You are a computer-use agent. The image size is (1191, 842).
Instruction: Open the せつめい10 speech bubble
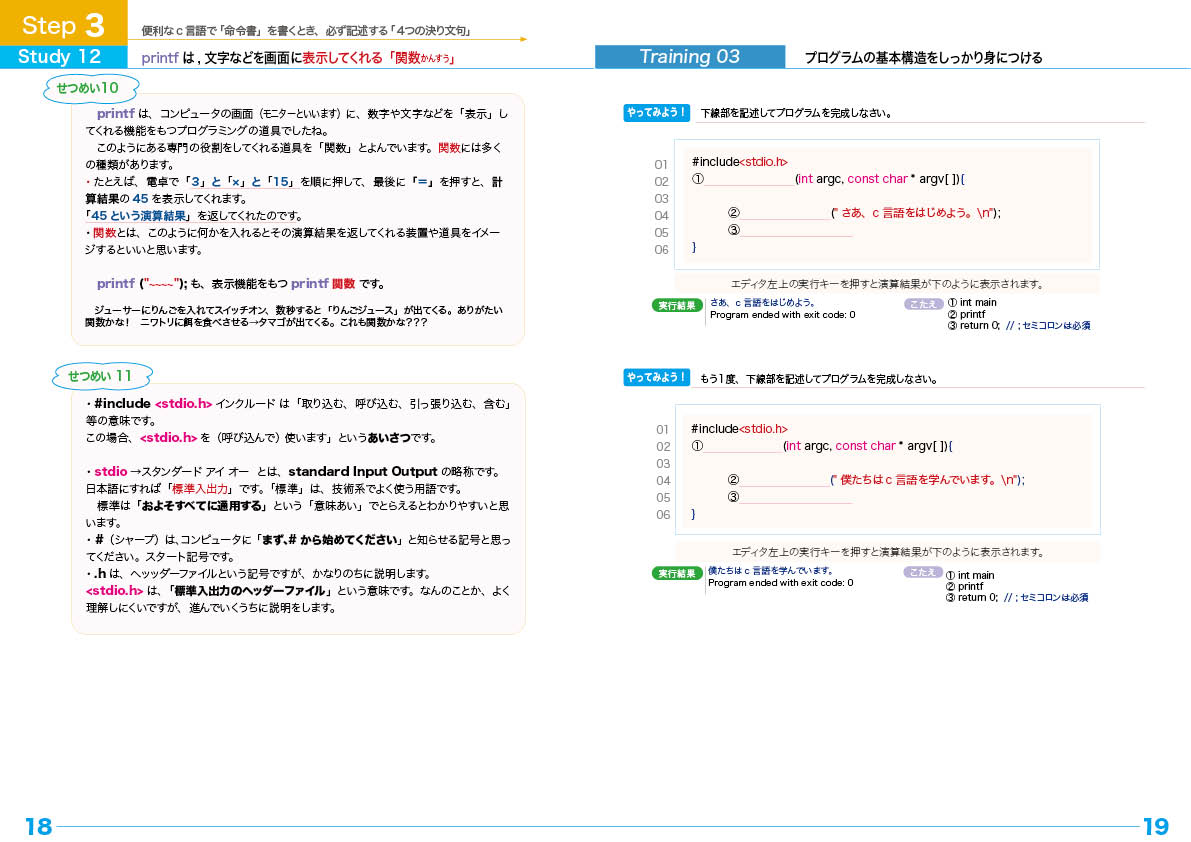click(x=90, y=89)
